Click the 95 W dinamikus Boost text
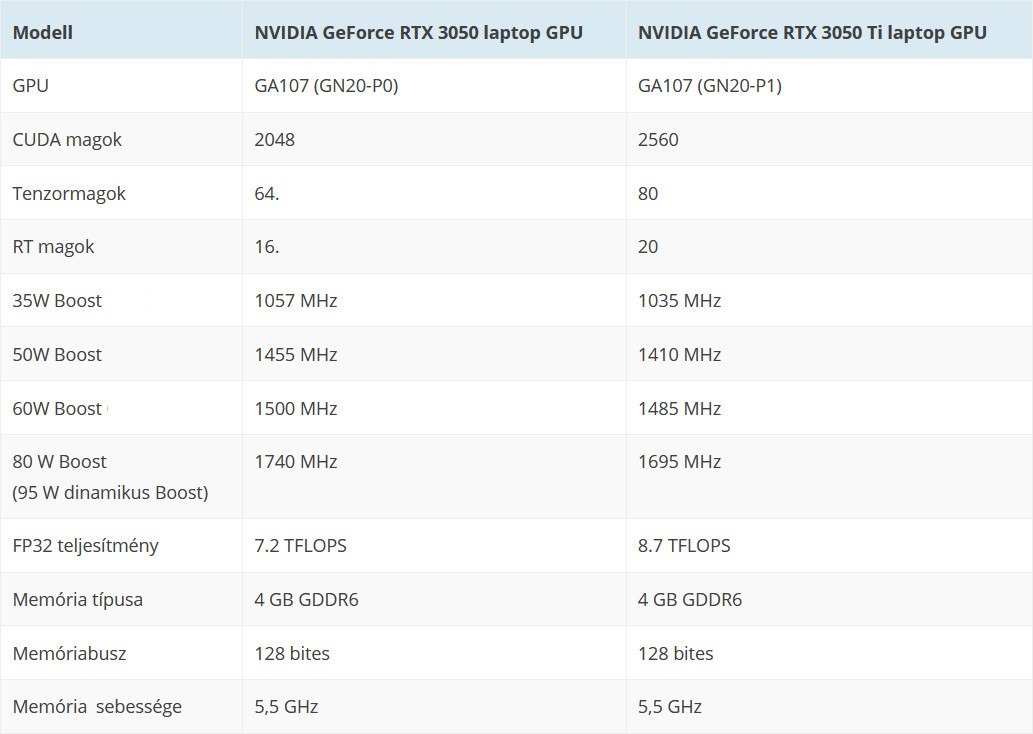 coord(110,493)
